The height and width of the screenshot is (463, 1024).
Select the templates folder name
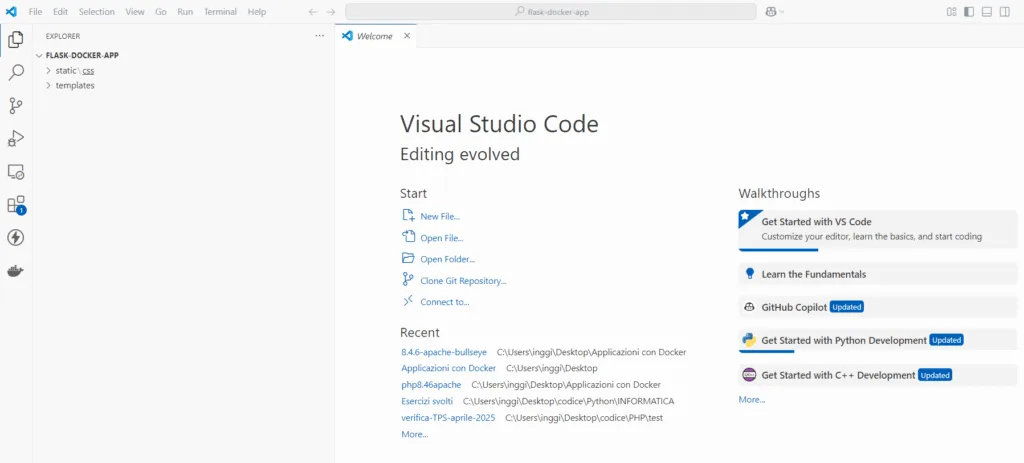75,86
